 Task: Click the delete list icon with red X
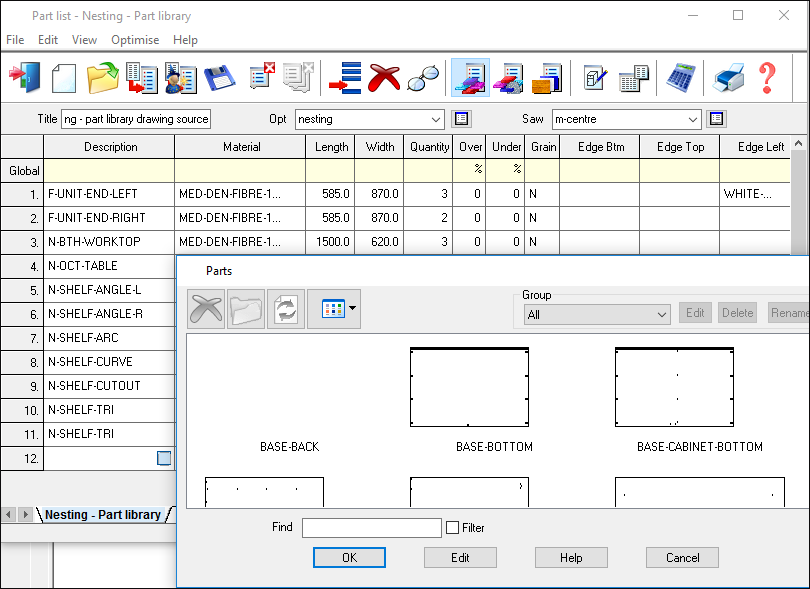pyautogui.click(x=262, y=76)
